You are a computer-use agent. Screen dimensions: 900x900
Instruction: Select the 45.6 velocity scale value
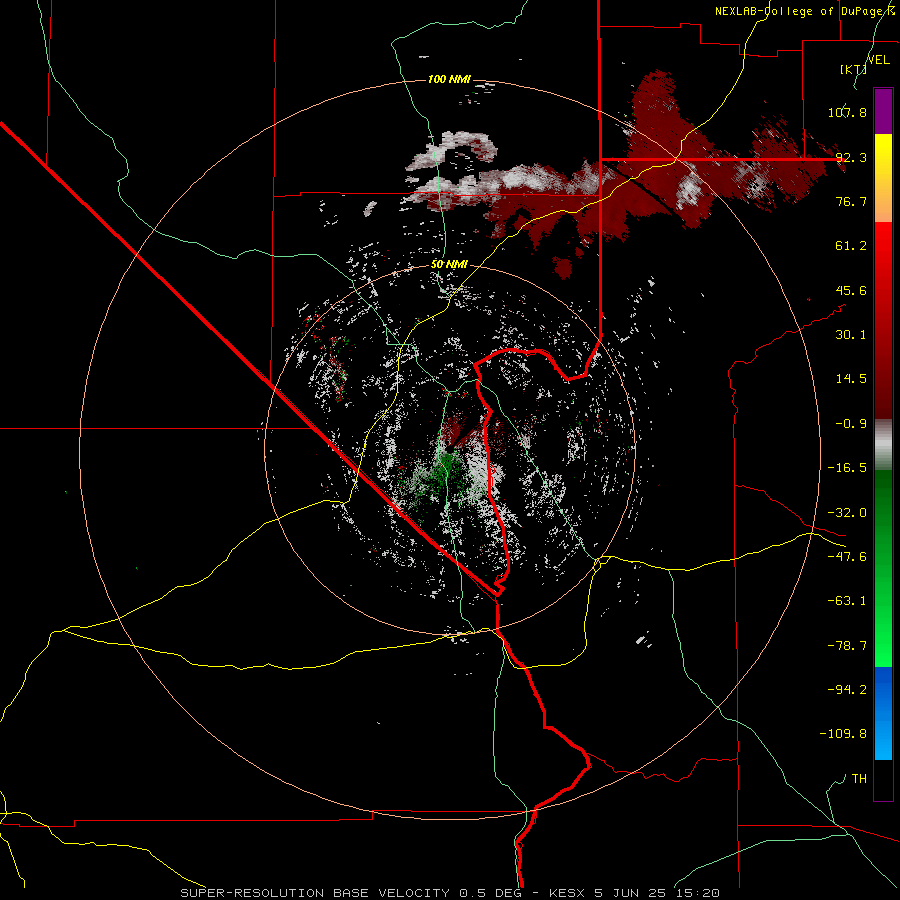[851, 290]
